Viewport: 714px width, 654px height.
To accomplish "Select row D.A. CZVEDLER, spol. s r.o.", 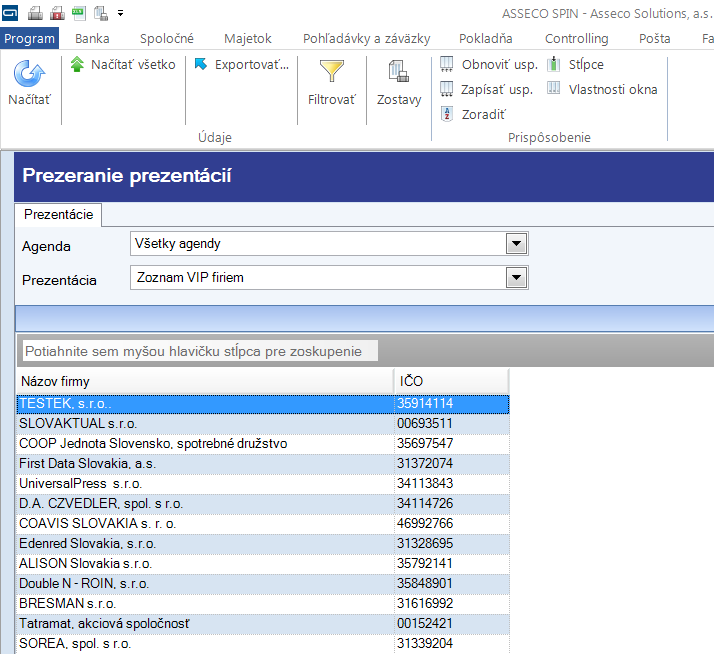I will pos(263,504).
